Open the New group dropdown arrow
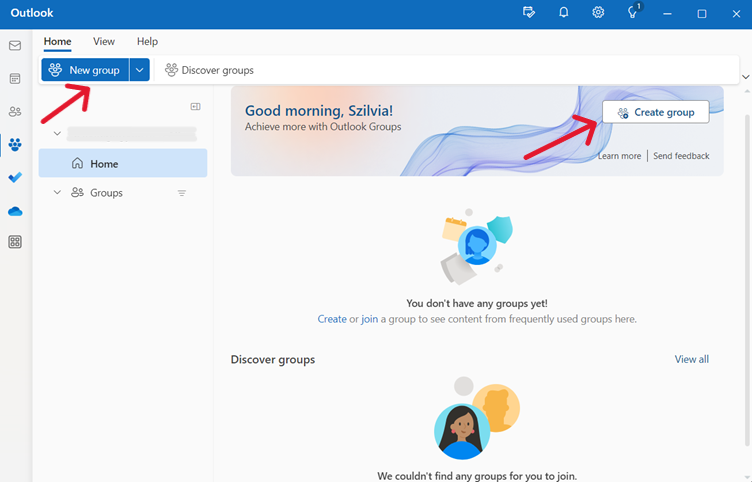Screen dimensions: 752x482 point(140,70)
